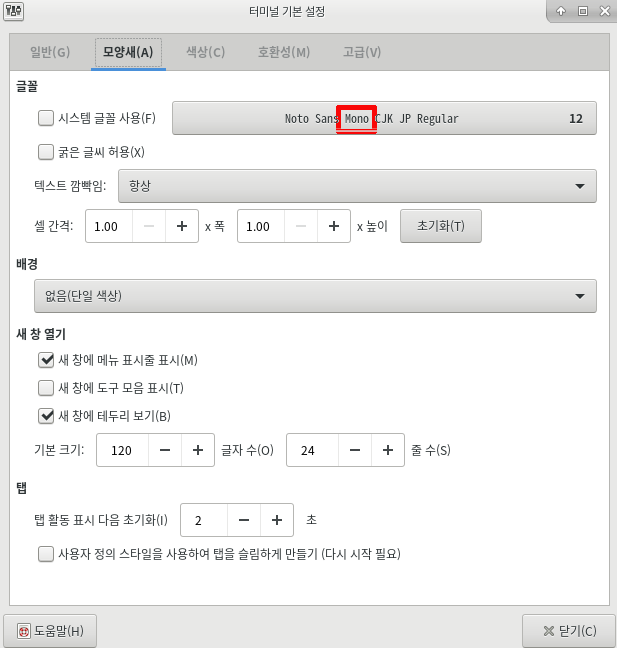Uncheck 새 창에 메뉴 표시줄 표시

click(x=46, y=360)
